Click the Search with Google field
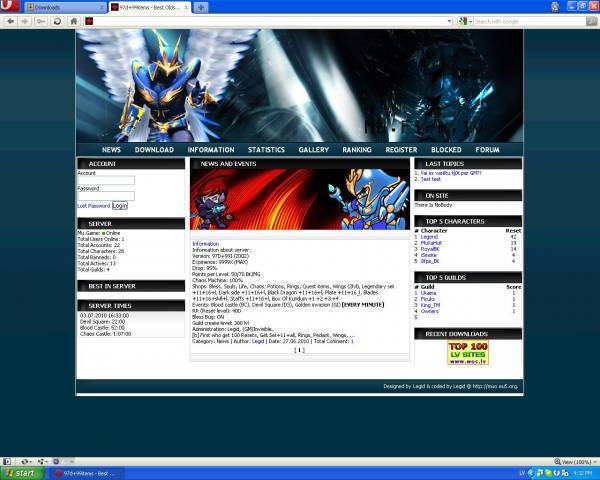This screenshot has width=600, height=480. (x=530, y=21)
